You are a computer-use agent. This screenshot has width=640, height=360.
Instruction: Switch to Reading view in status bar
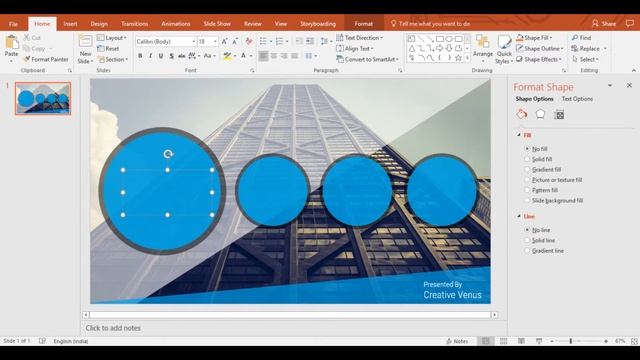click(x=521, y=341)
